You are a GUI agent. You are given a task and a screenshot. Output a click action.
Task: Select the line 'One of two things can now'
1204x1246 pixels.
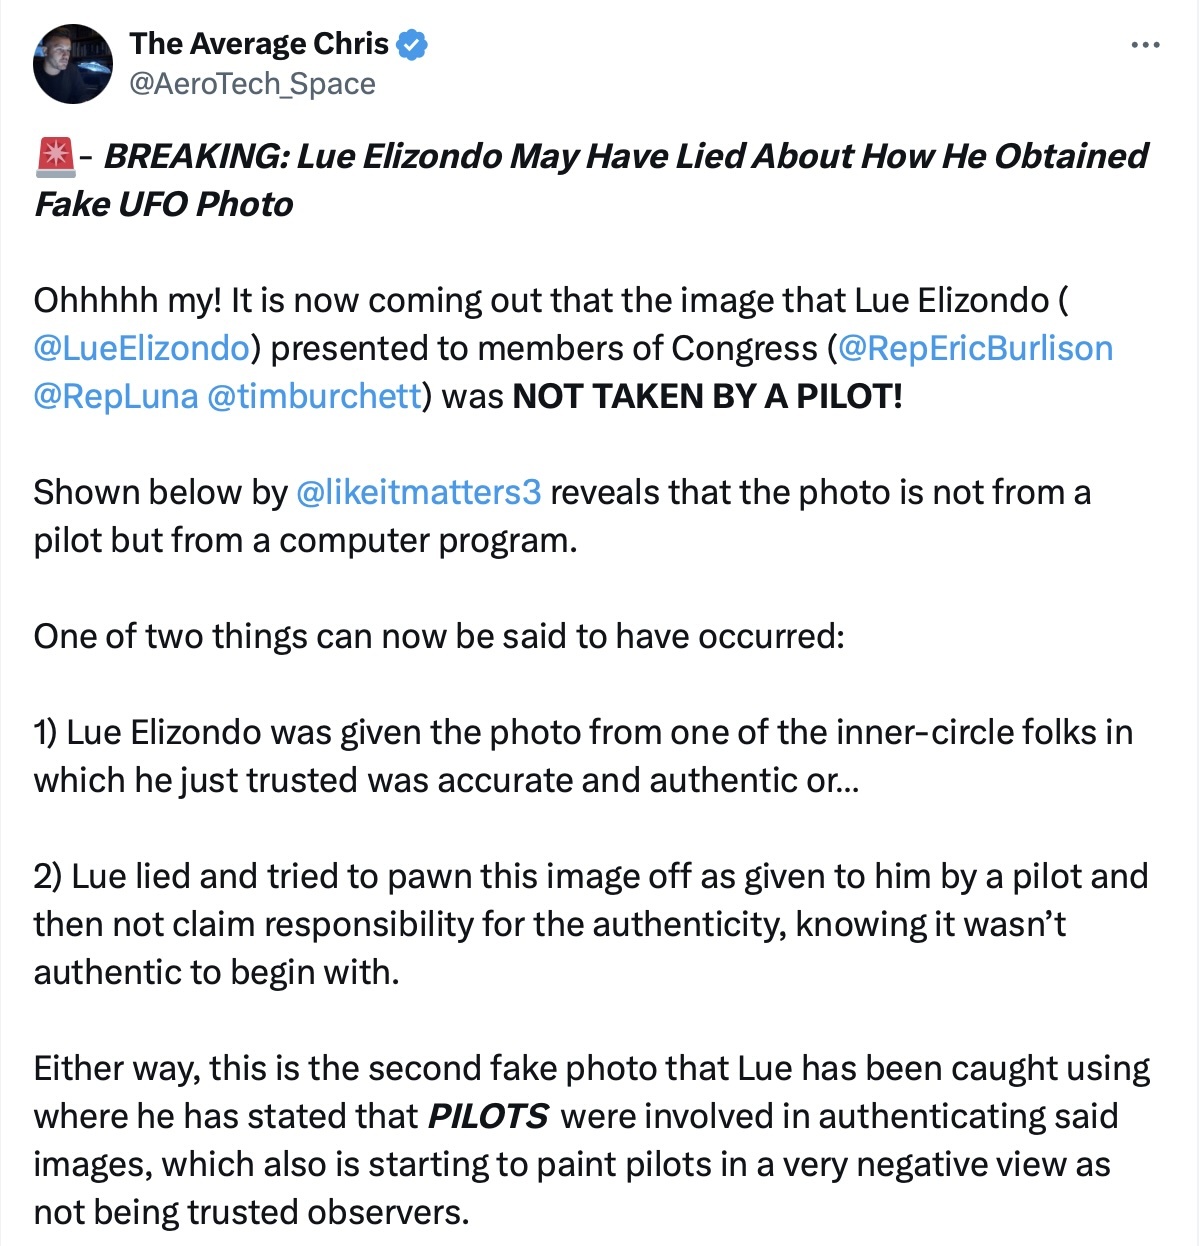(439, 636)
